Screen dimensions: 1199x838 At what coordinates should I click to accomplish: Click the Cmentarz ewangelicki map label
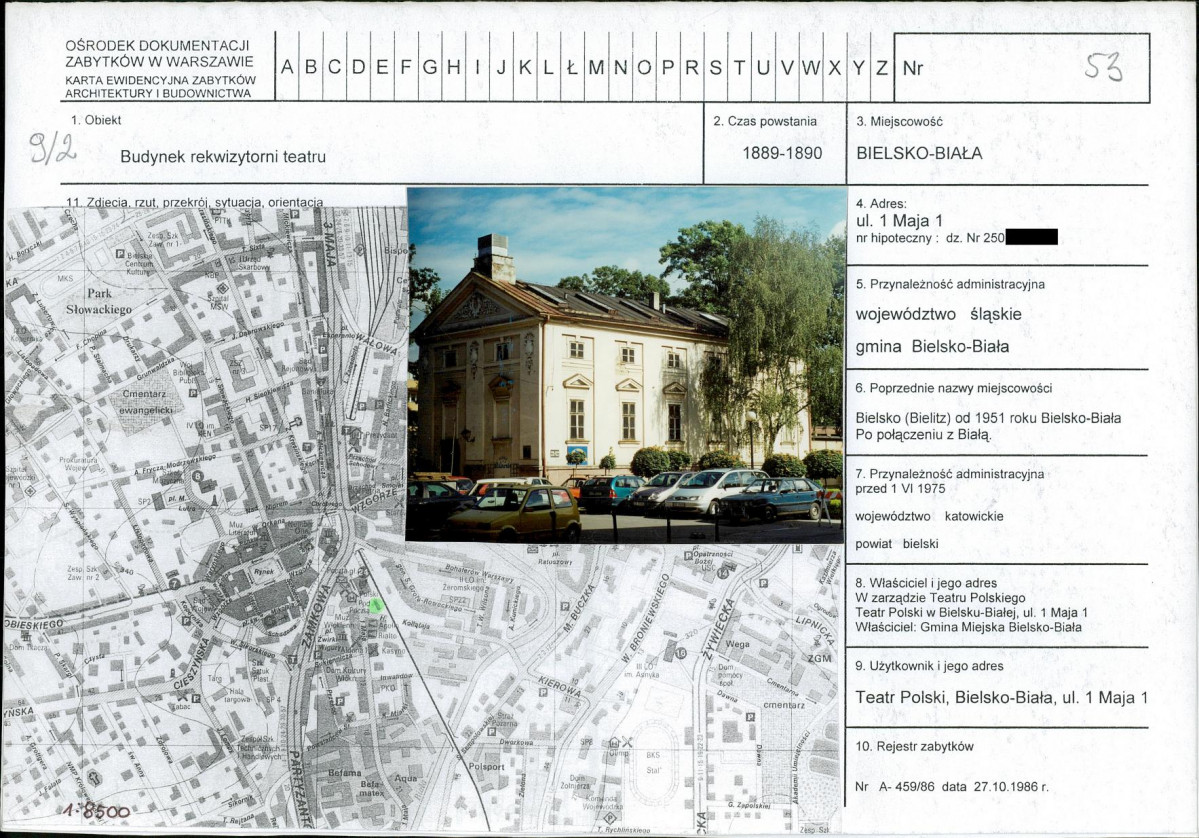point(148,401)
